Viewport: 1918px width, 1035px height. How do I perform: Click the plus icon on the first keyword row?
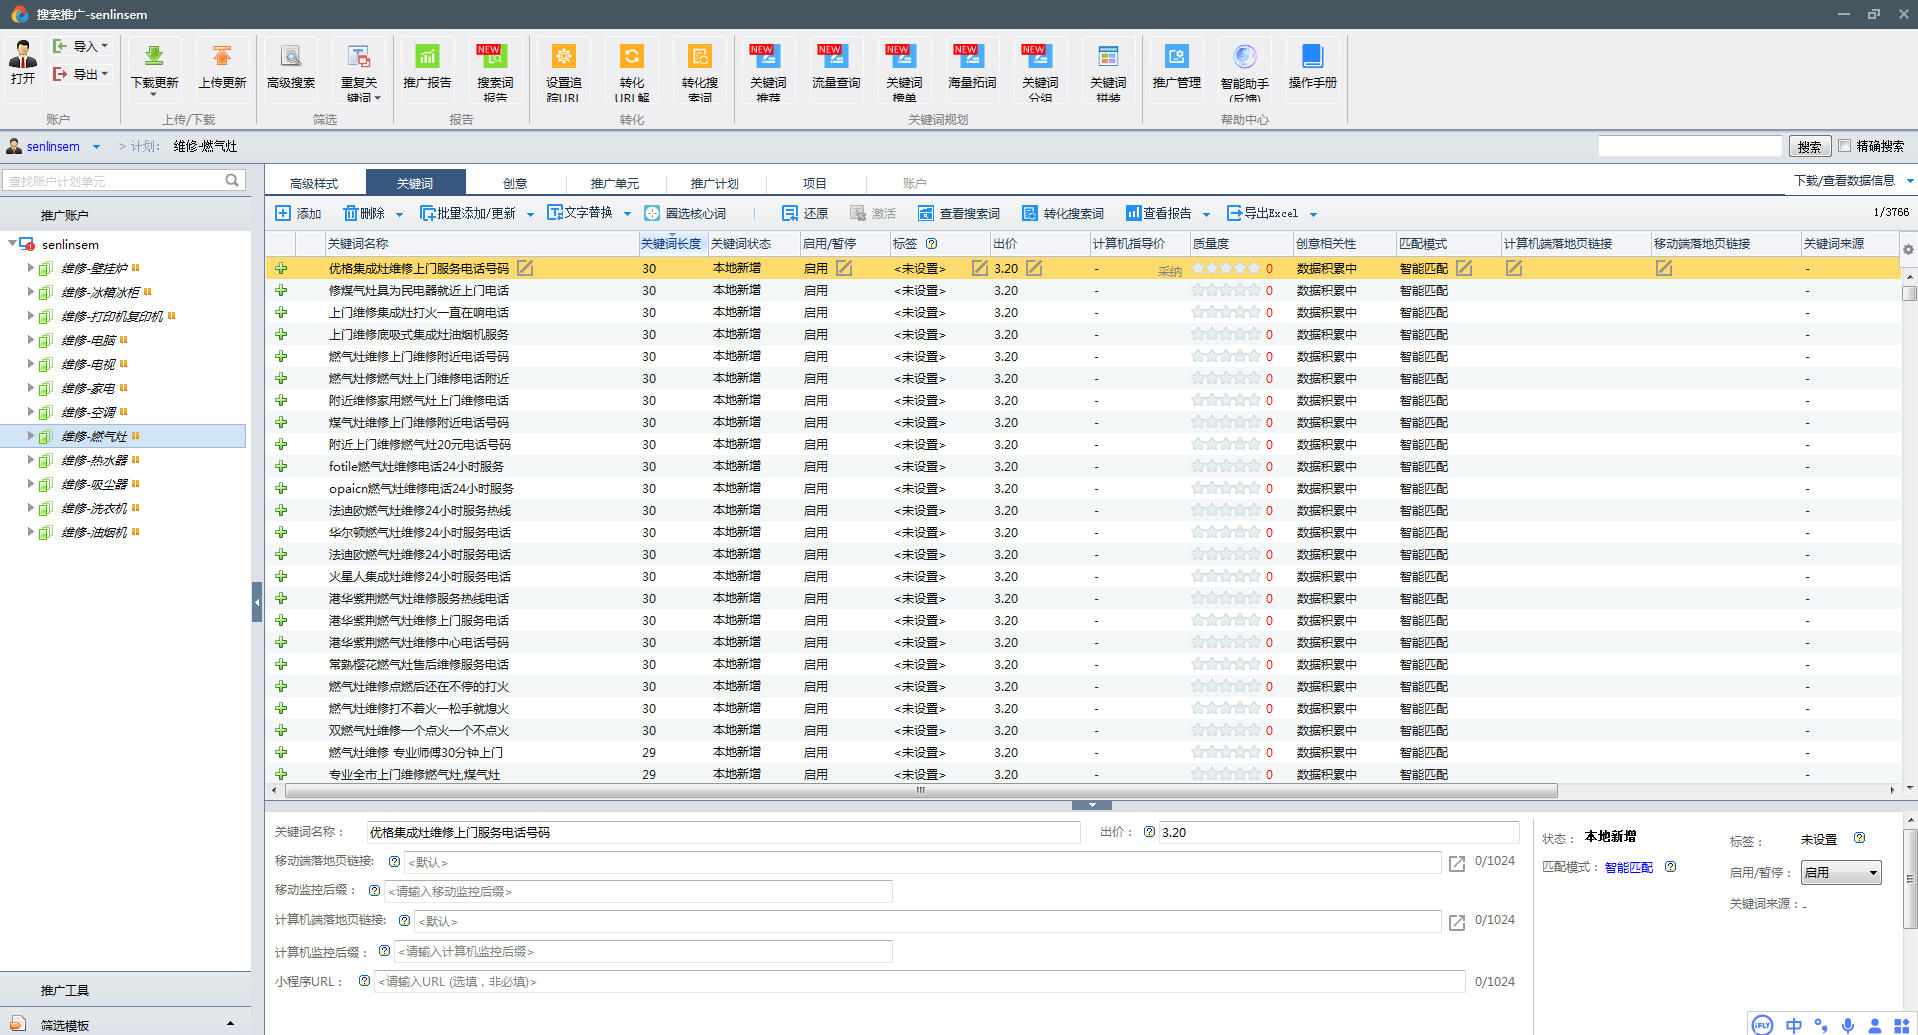281,268
